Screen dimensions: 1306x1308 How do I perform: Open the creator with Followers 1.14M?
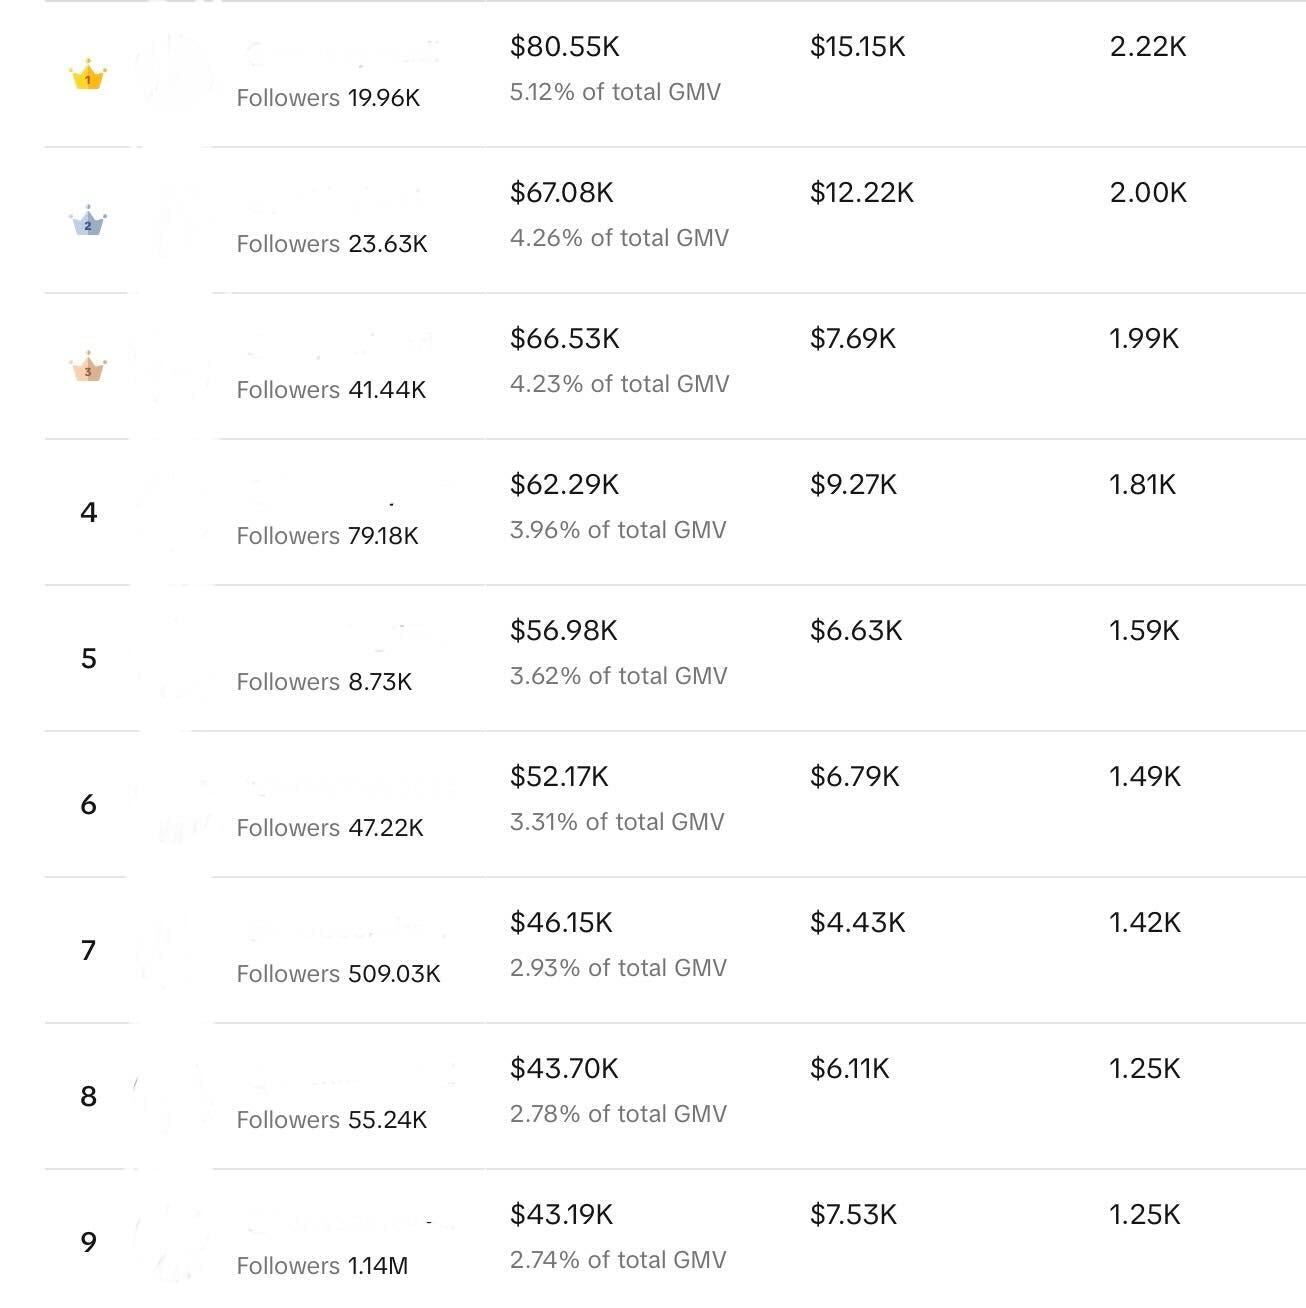tap(322, 1266)
